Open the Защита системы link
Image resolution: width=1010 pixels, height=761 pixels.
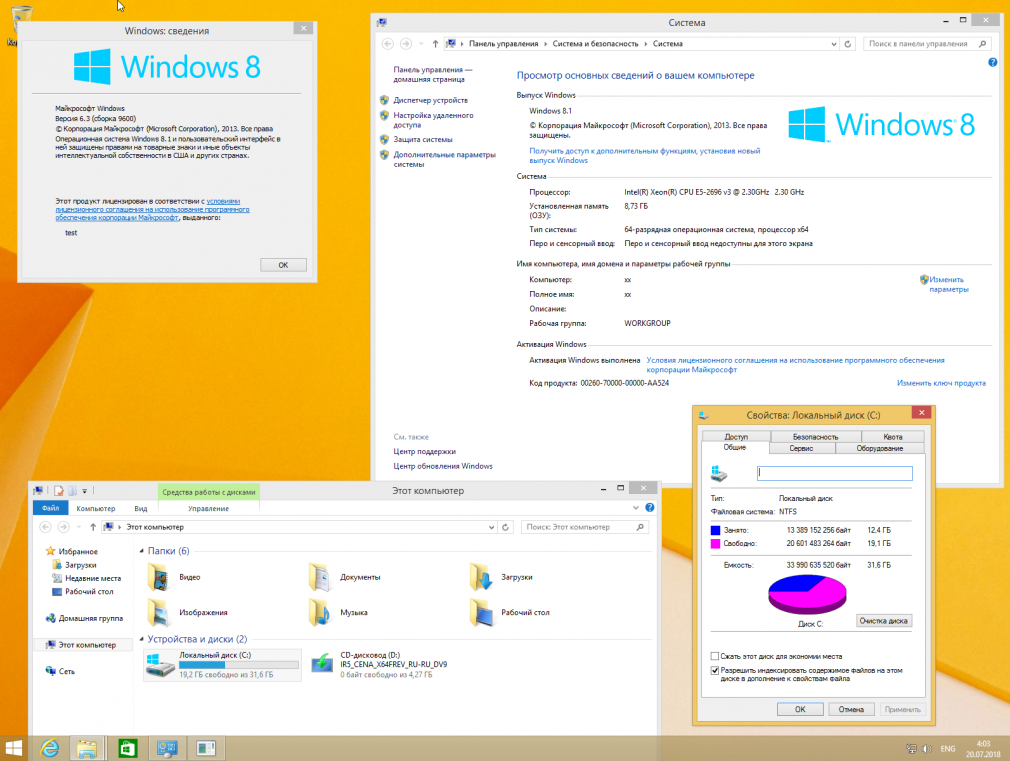pos(423,139)
